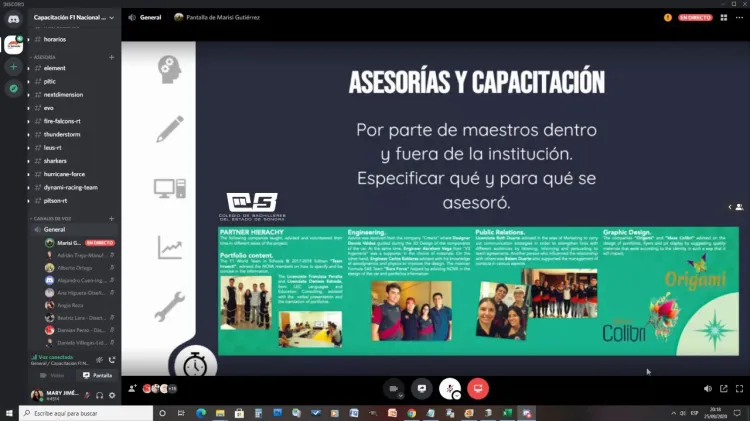
Task: Expand arrow beside sharkers channel
Action: pos(29,161)
